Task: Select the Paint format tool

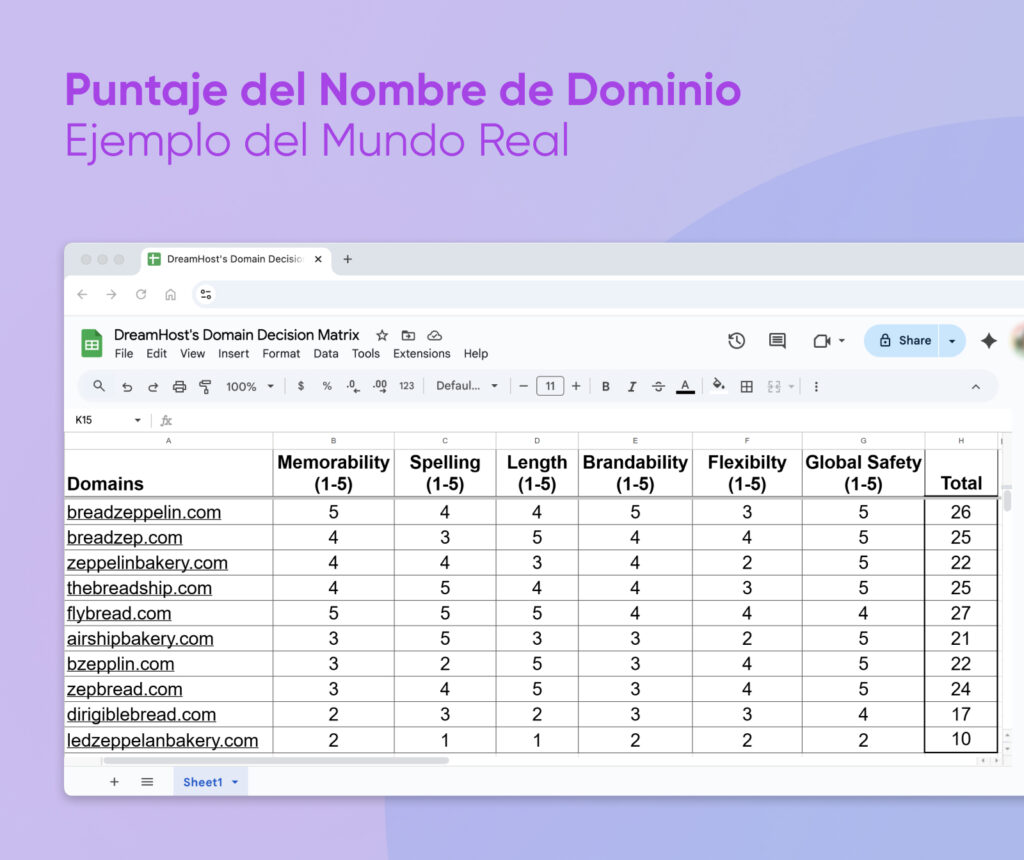Action: pos(205,385)
